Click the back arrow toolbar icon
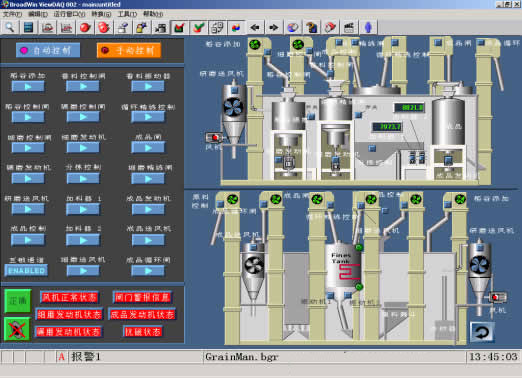Image resolution: width=522 pixels, height=378 pixels. pyautogui.click(x=255, y=27)
